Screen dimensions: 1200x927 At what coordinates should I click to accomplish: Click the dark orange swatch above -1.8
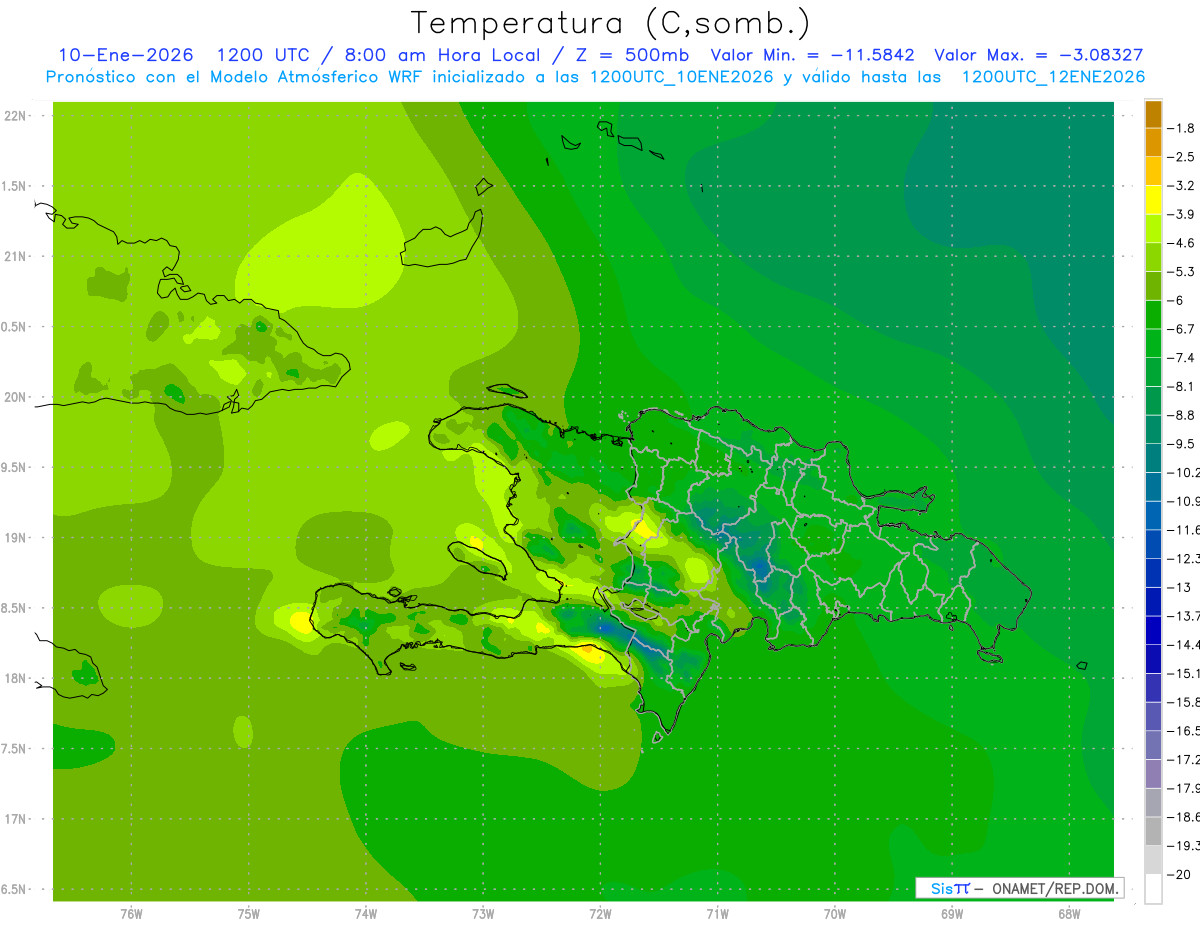[1153, 114]
